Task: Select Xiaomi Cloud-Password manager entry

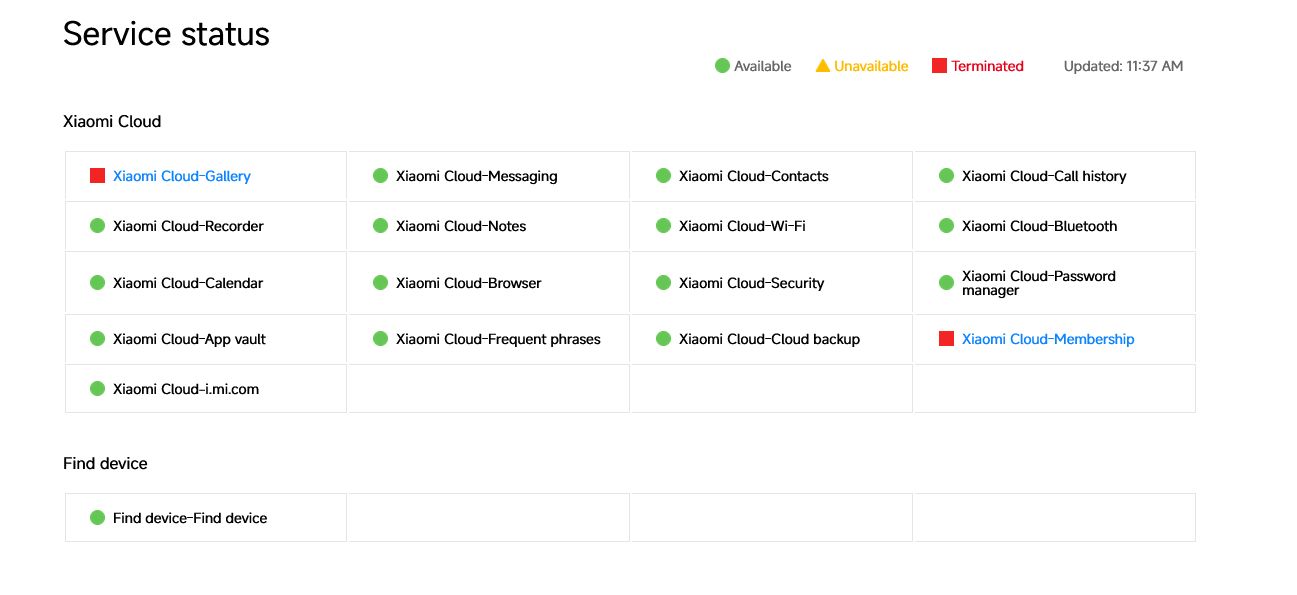Action: [1038, 283]
